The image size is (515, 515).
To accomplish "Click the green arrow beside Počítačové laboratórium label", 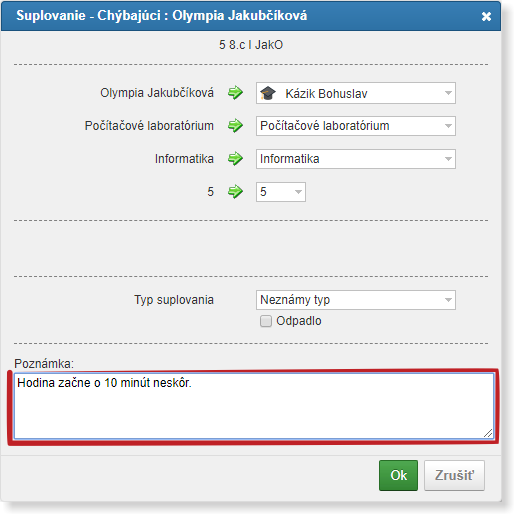I will pos(235,126).
